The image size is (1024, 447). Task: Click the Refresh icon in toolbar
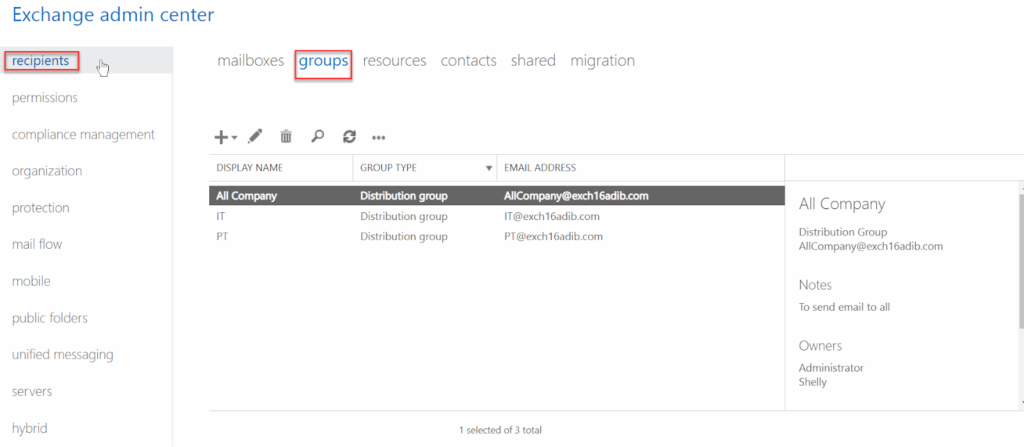(x=348, y=137)
